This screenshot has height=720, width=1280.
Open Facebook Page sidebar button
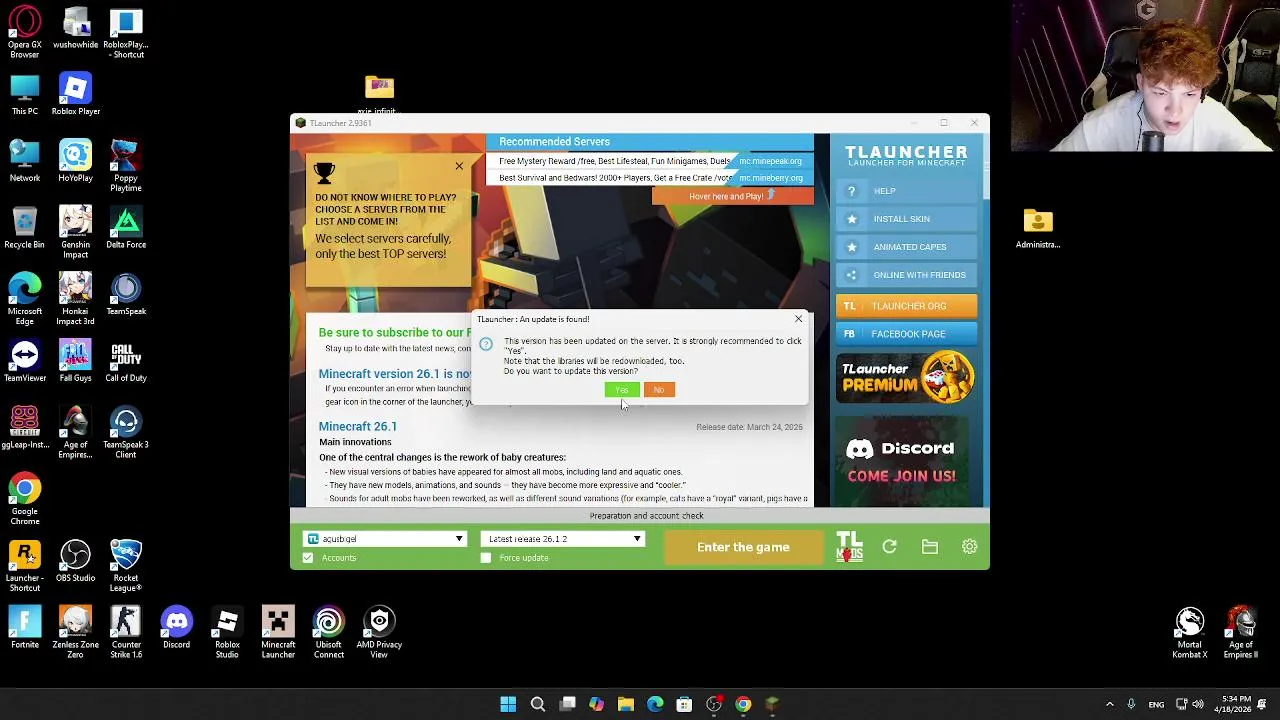(906, 334)
